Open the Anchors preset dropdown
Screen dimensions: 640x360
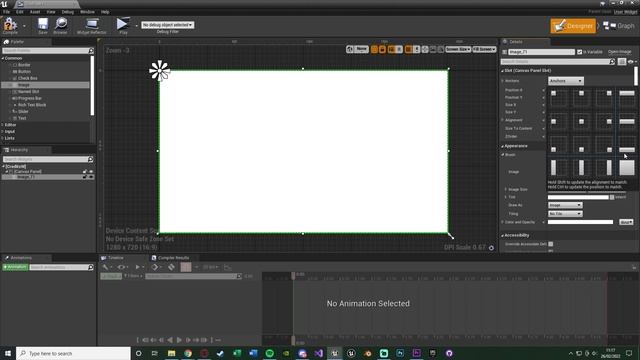[x=566, y=81]
